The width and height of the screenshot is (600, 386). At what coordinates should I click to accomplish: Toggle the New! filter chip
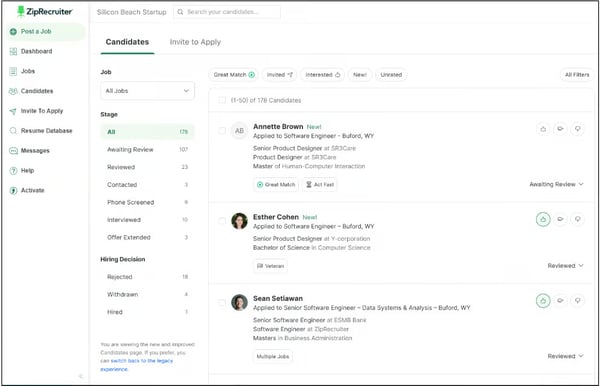pos(360,75)
